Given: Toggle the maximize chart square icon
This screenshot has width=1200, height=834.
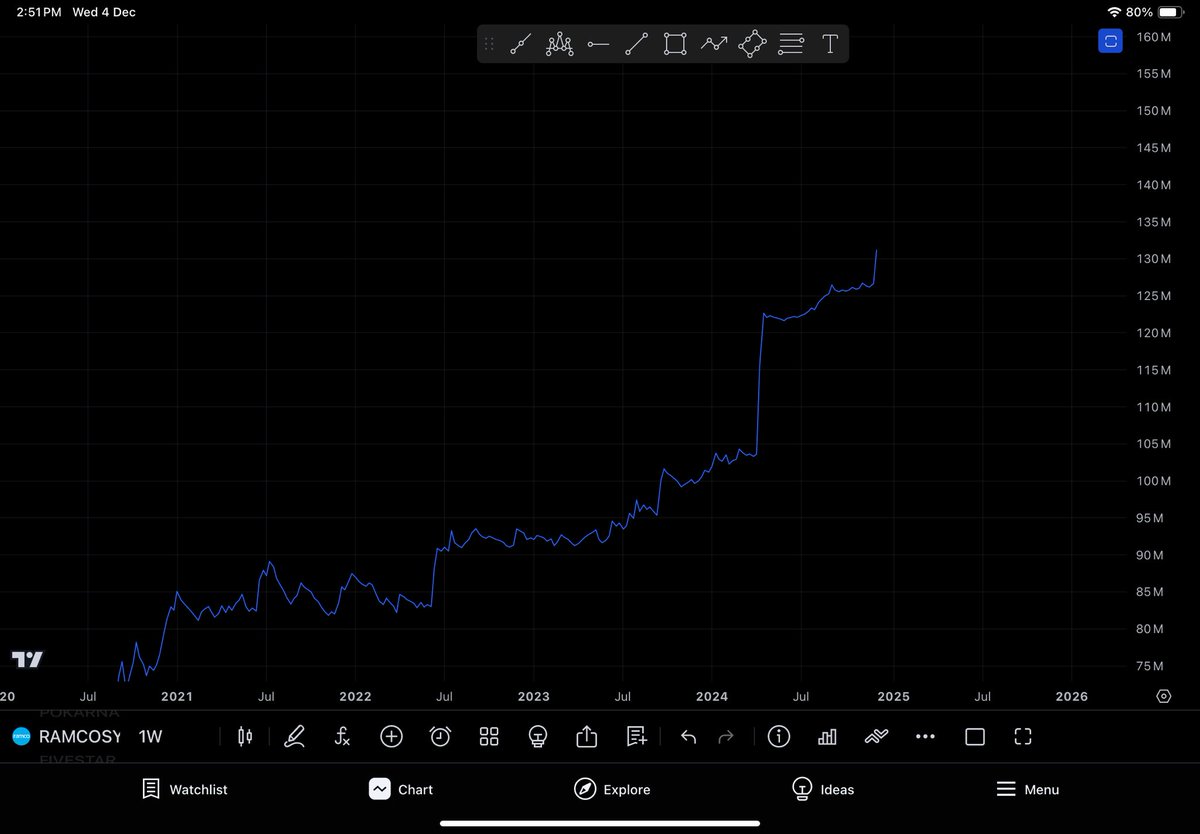Looking at the screenshot, I should pyautogui.click(x=975, y=737).
